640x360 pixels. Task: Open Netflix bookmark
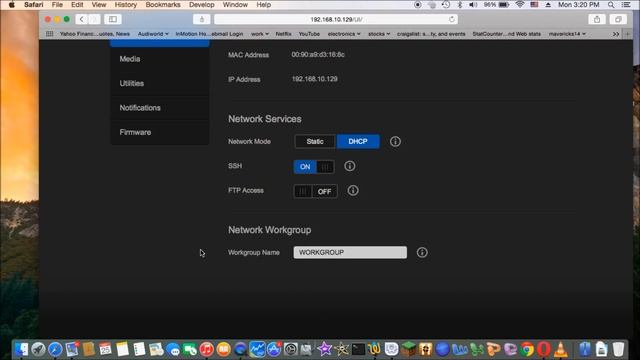pos(283,34)
